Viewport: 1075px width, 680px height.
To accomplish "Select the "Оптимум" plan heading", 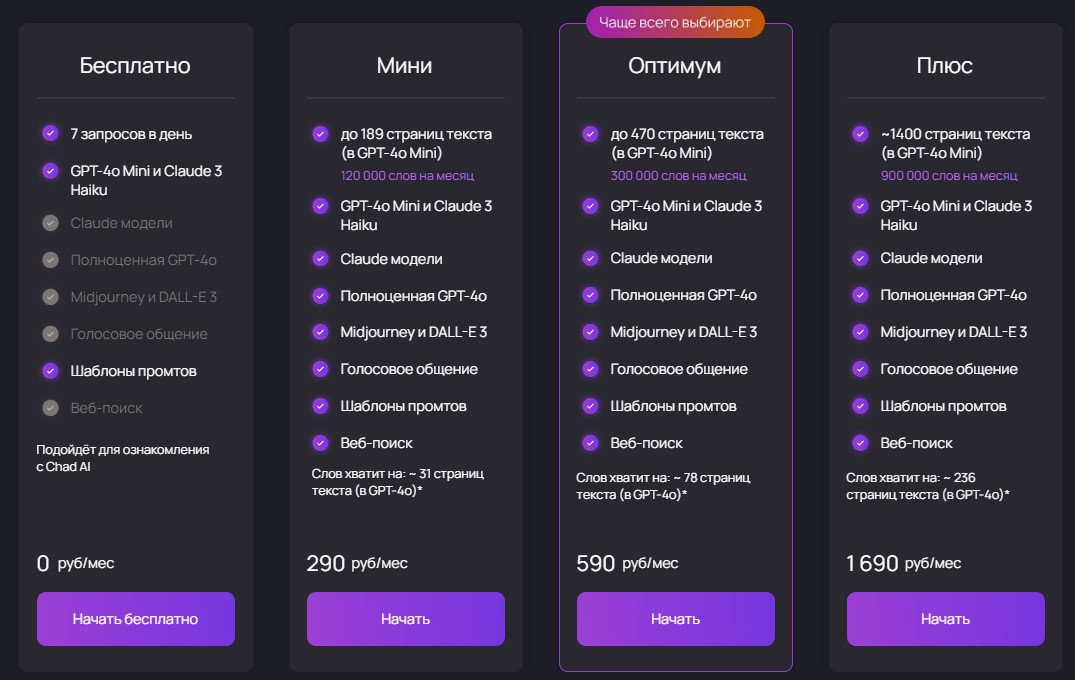I will (x=675, y=66).
